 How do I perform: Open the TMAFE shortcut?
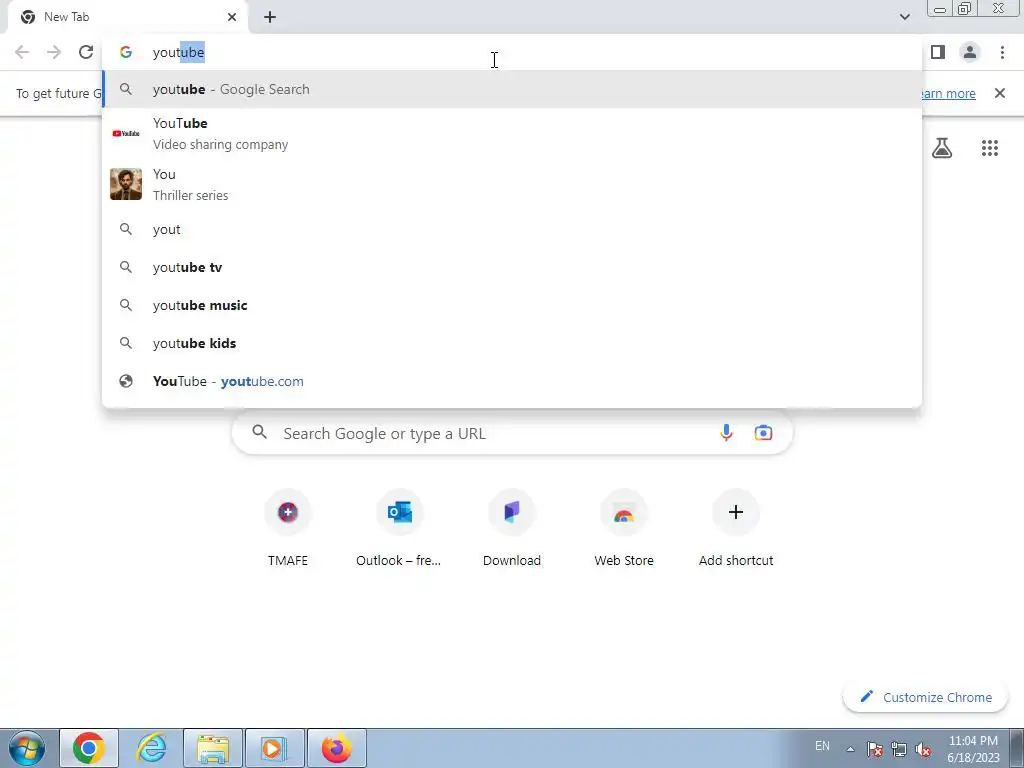tap(288, 529)
